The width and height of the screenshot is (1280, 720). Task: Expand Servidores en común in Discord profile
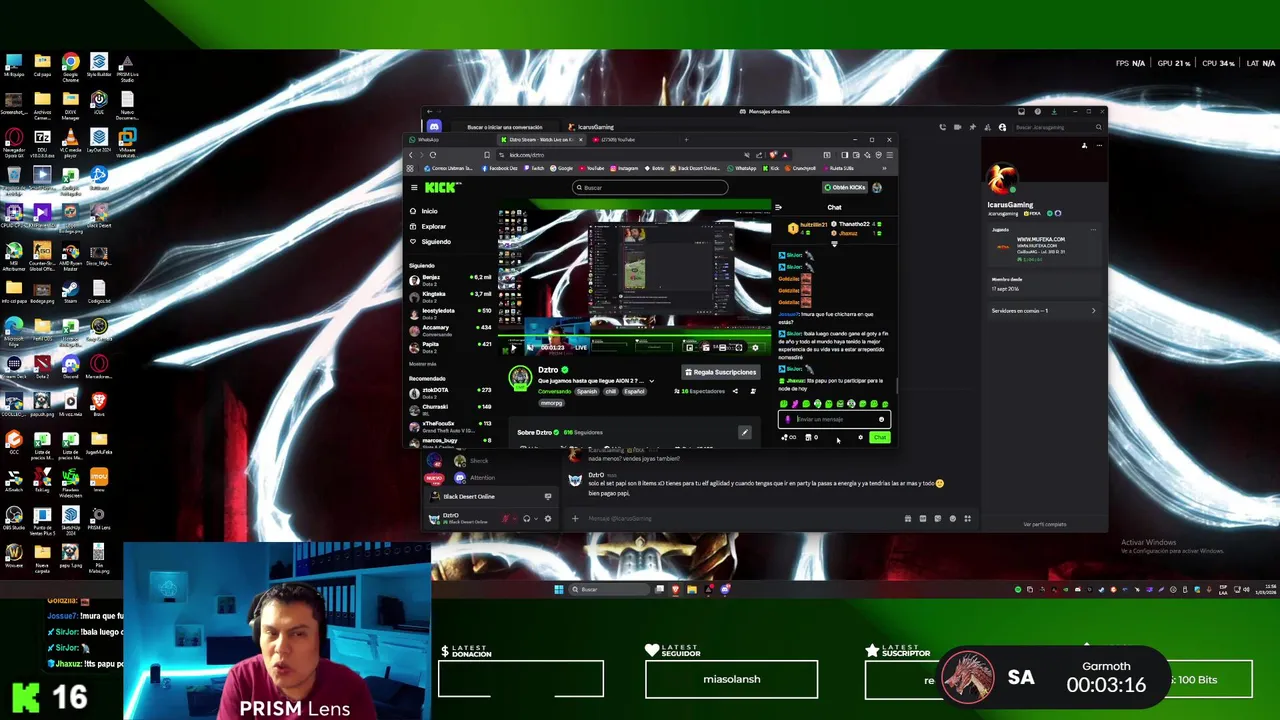tap(1044, 311)
